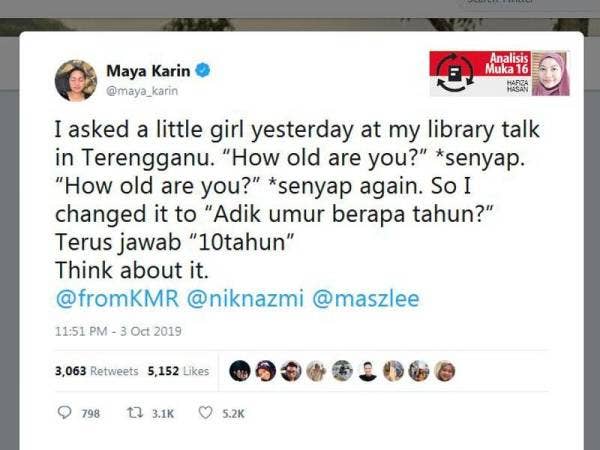Click the @maya_karin handle
The height and width of the screenshot is (450, 600).
pos(142,91)
